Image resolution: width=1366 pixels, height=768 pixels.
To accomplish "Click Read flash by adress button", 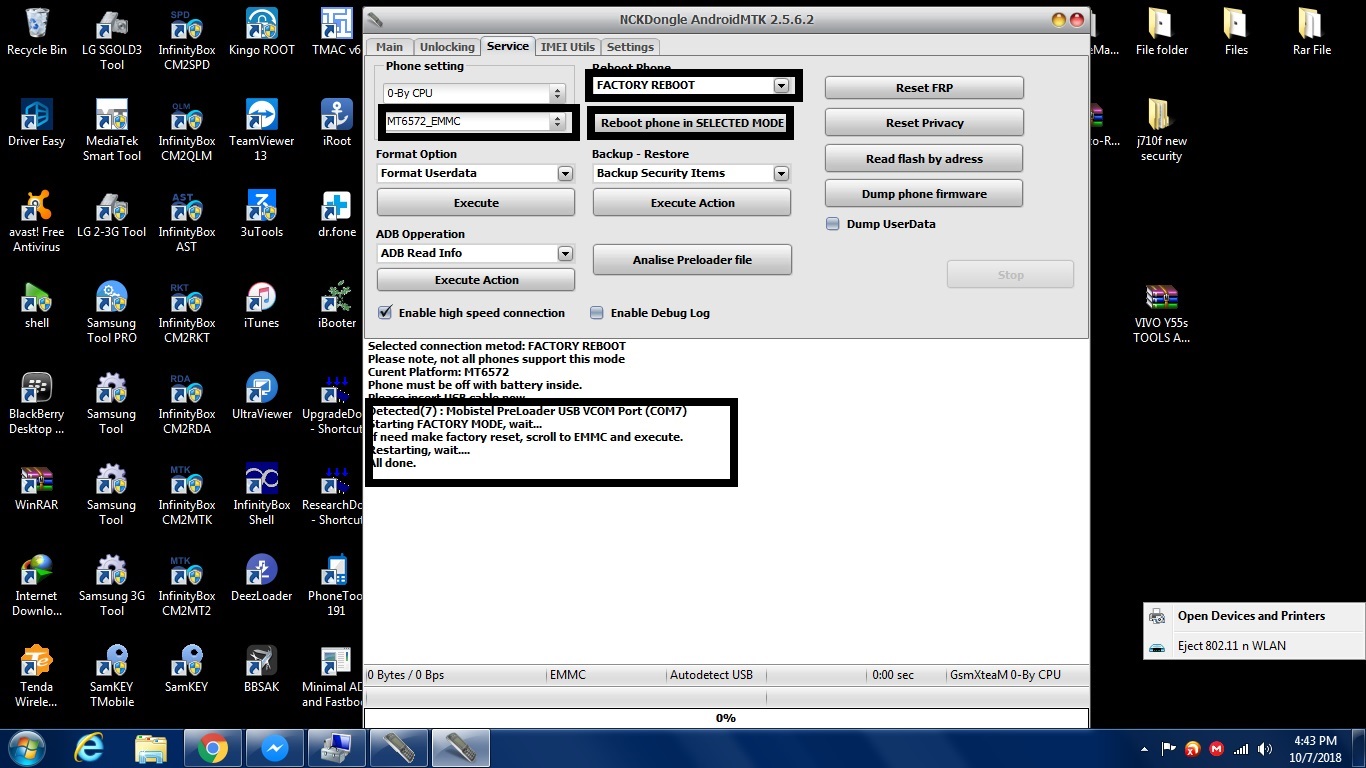I will pos(924,159).
